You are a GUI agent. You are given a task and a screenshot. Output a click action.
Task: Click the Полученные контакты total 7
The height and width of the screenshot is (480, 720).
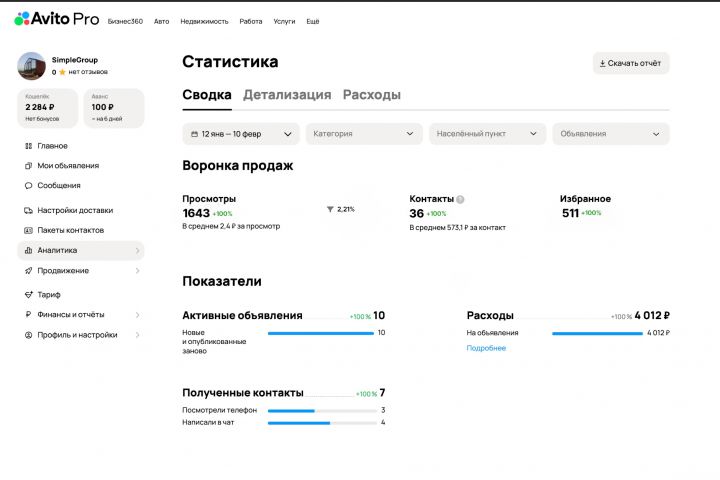[x=382, y=393]
